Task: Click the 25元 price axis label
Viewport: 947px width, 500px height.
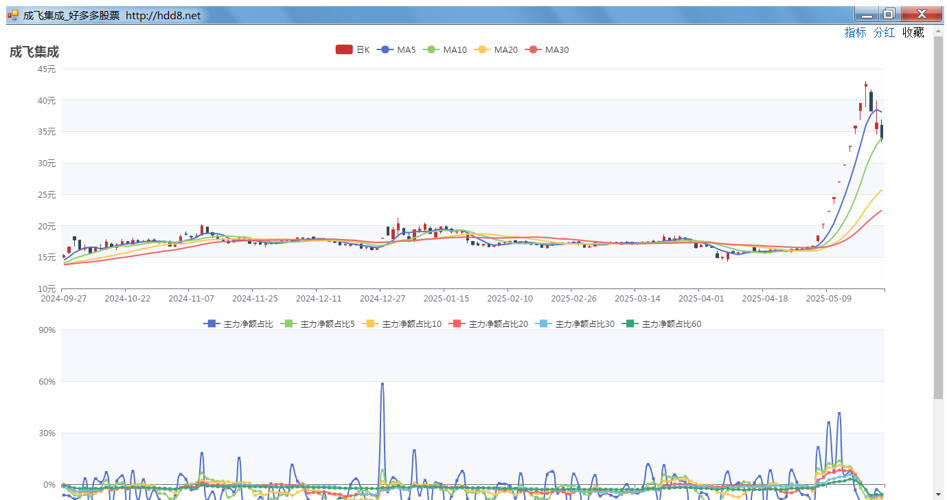Action: (x=47, y=194)
